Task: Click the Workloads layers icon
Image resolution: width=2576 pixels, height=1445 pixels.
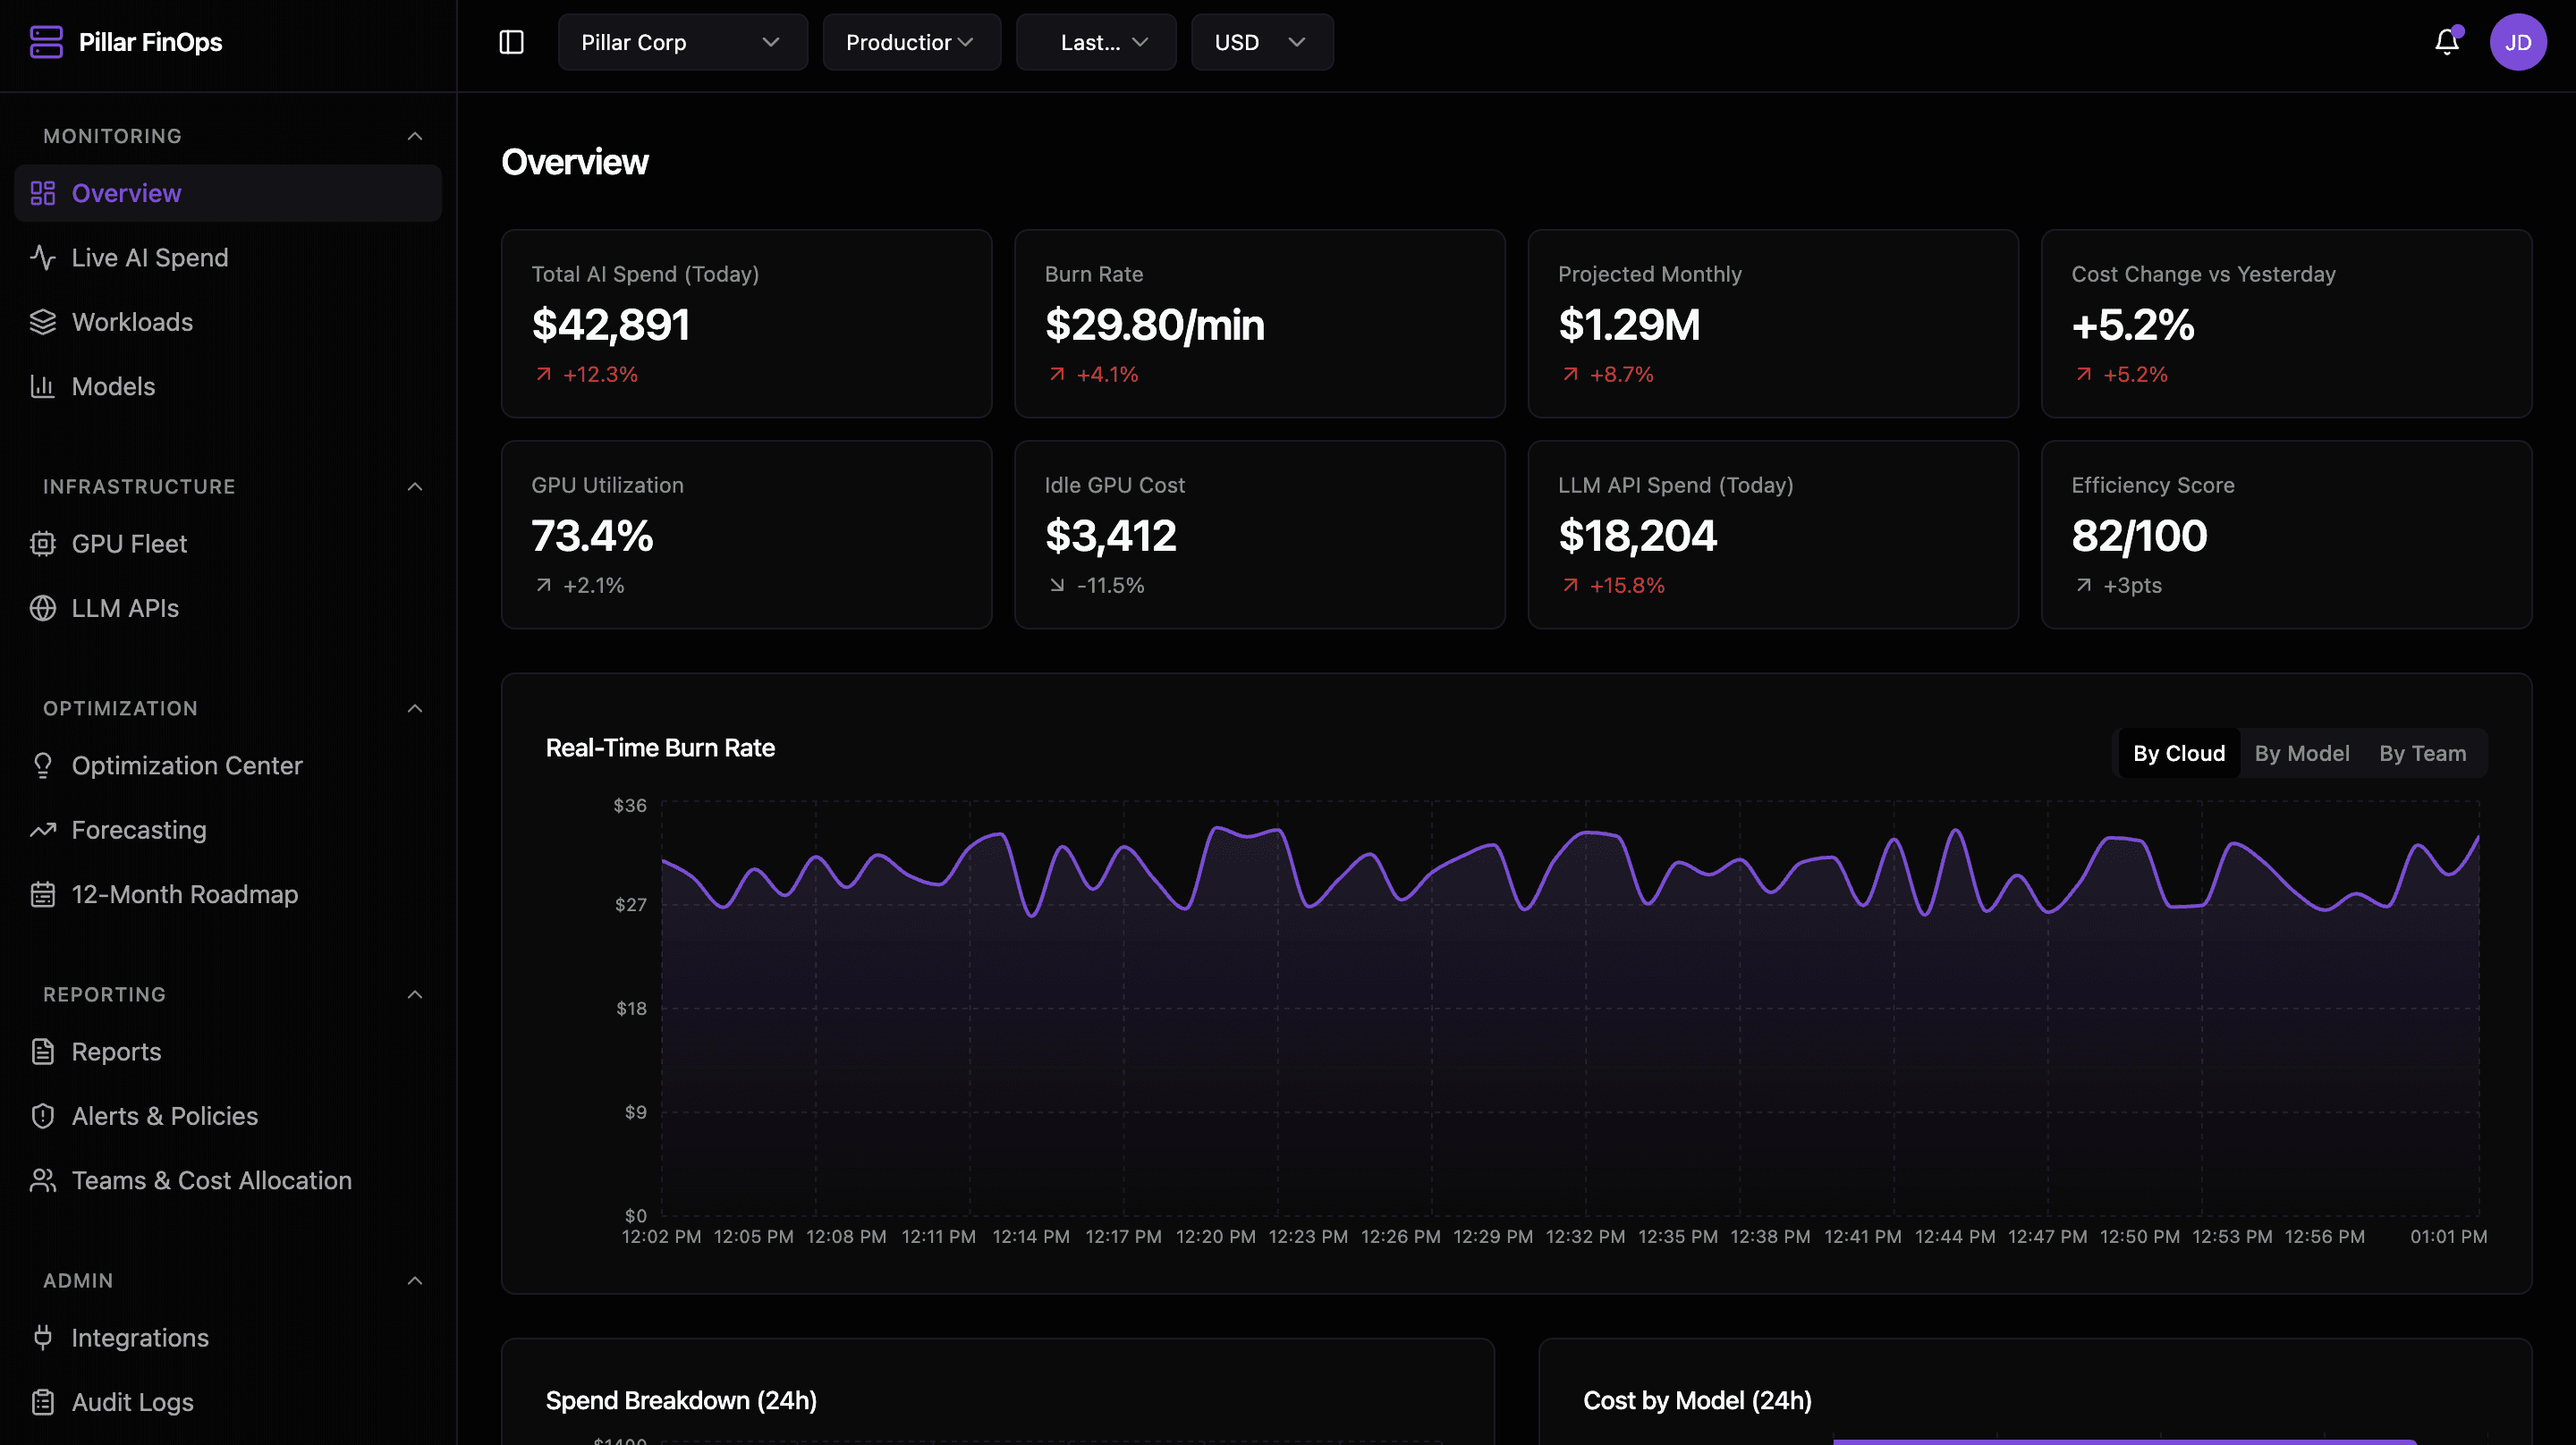Action: pyautogui.click(x=42, y=322)
